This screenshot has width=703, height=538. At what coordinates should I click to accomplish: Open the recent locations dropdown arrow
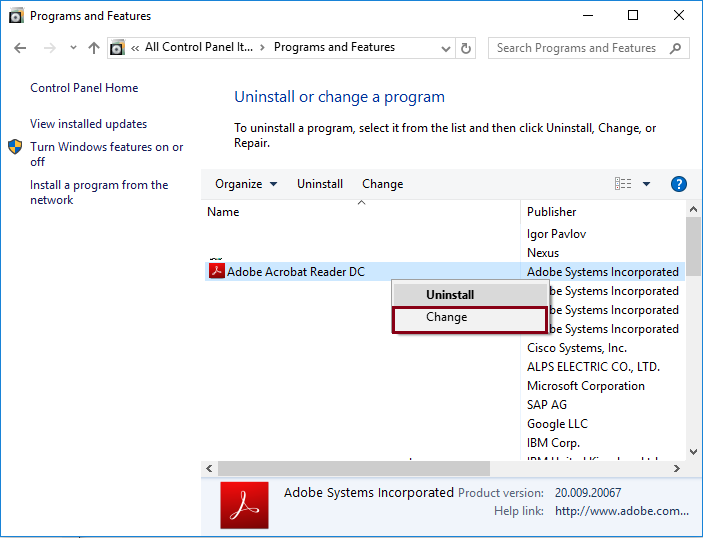(73, 48)
